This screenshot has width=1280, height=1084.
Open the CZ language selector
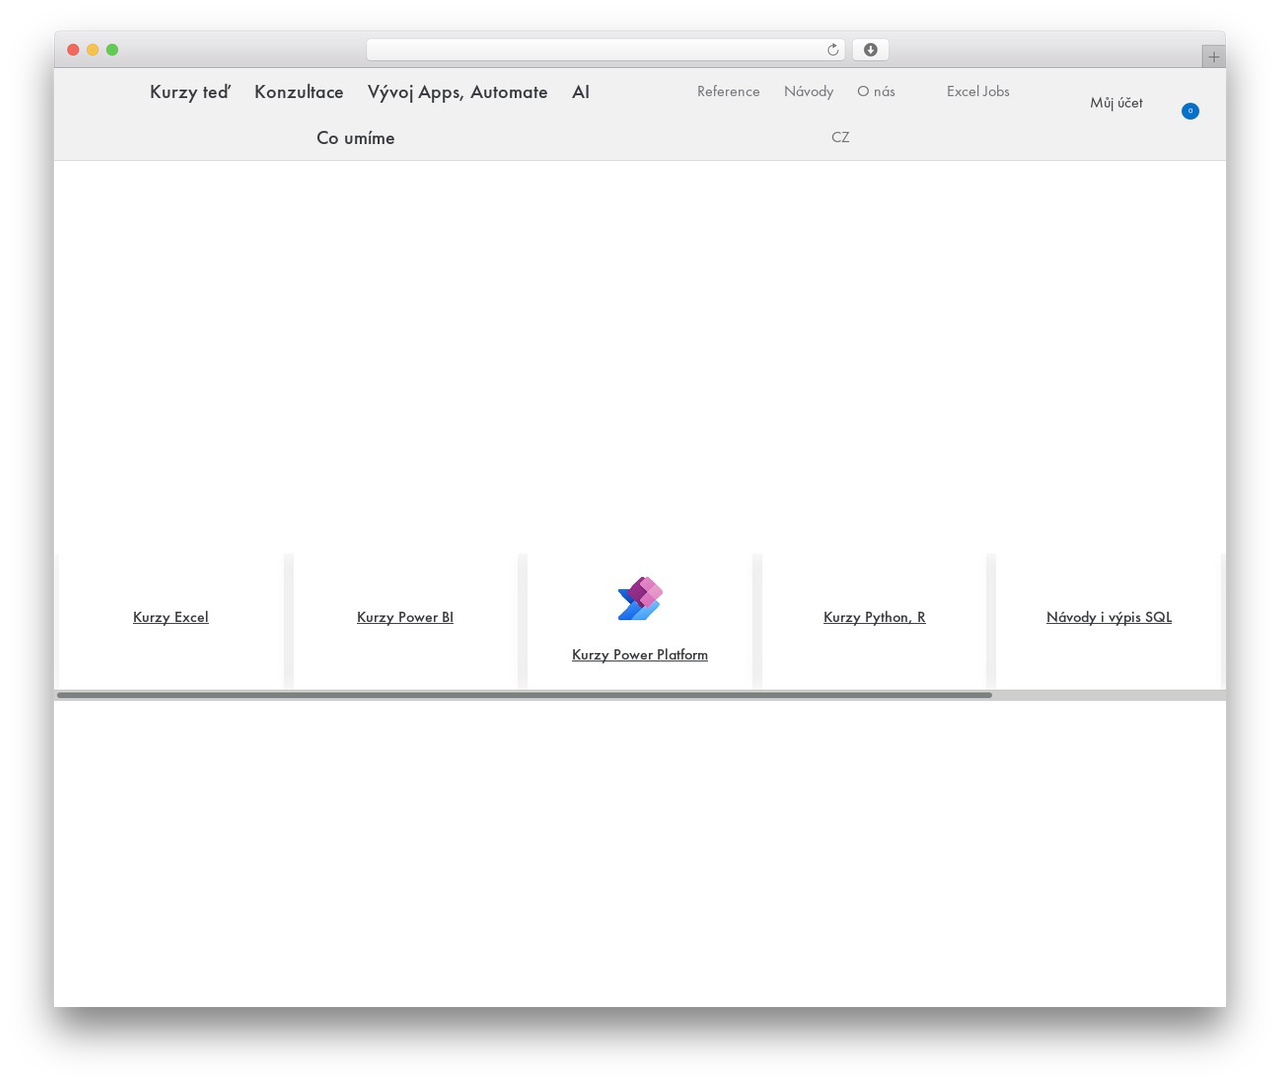point(840,137)
